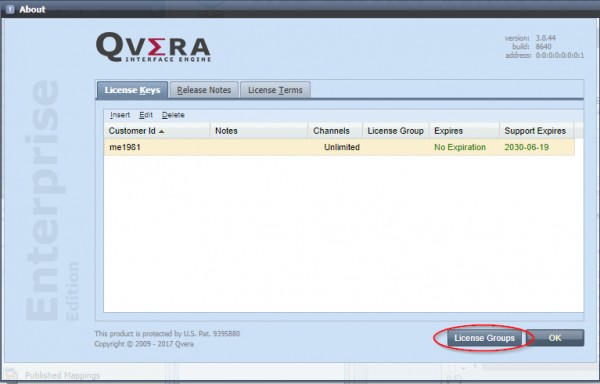Click the Customer Id sort arrow

(x=161, y=131)
